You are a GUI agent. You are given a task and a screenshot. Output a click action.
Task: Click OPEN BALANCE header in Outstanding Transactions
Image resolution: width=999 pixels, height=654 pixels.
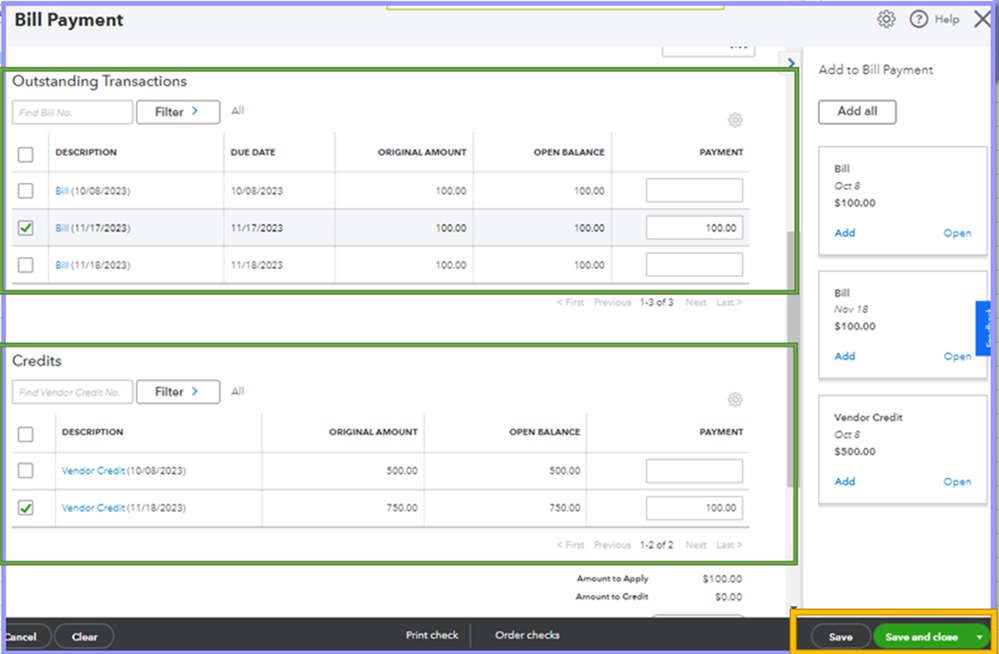[569, 152]
